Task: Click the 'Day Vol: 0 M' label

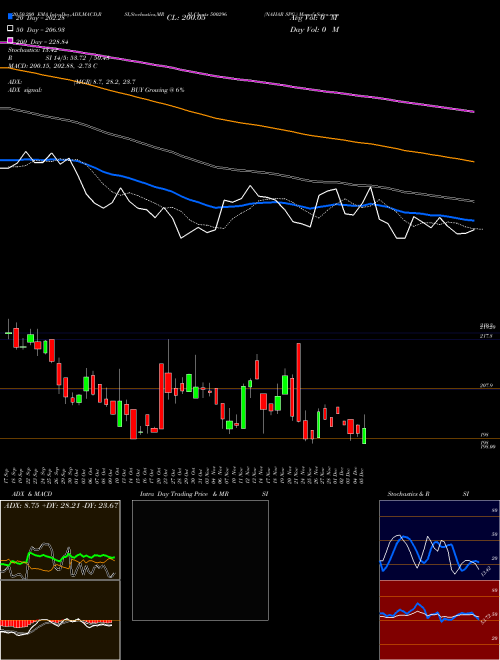Action: (314, 30)
